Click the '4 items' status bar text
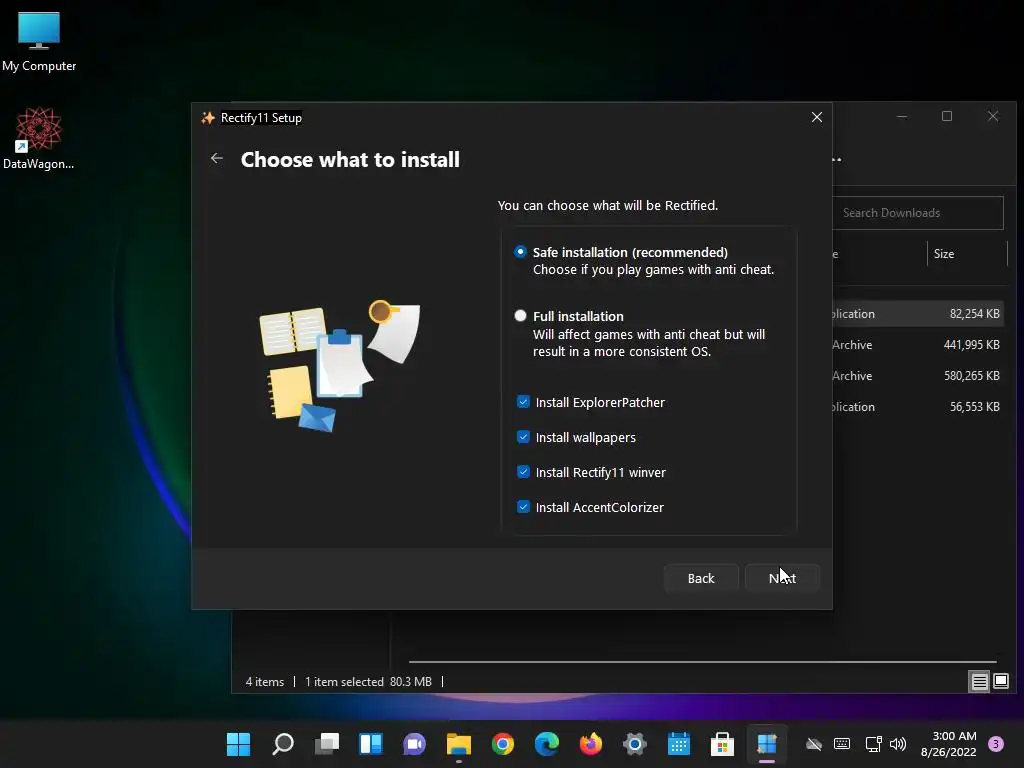This screenshot has width=1024, height=768. tap(264, 681)
